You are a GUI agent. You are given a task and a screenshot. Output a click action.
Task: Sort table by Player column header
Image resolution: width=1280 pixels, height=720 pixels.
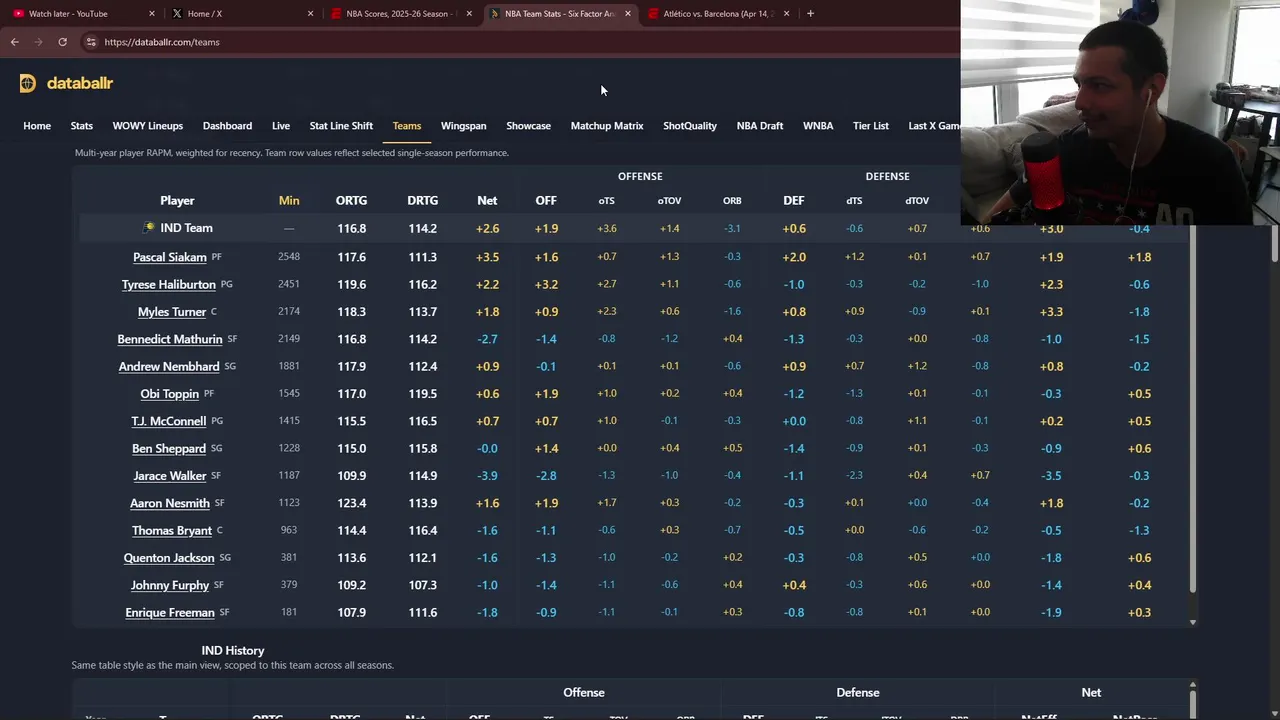[x=177, y=201]
